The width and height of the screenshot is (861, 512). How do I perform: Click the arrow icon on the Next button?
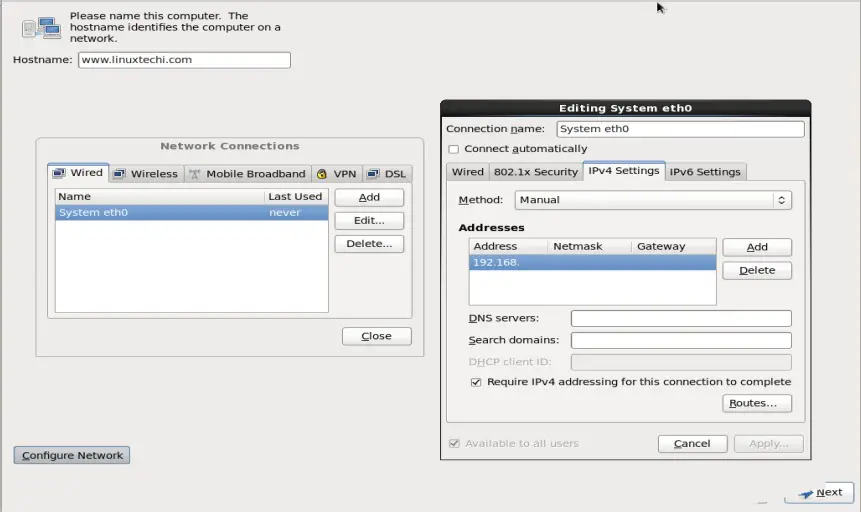tap(806, 493)
